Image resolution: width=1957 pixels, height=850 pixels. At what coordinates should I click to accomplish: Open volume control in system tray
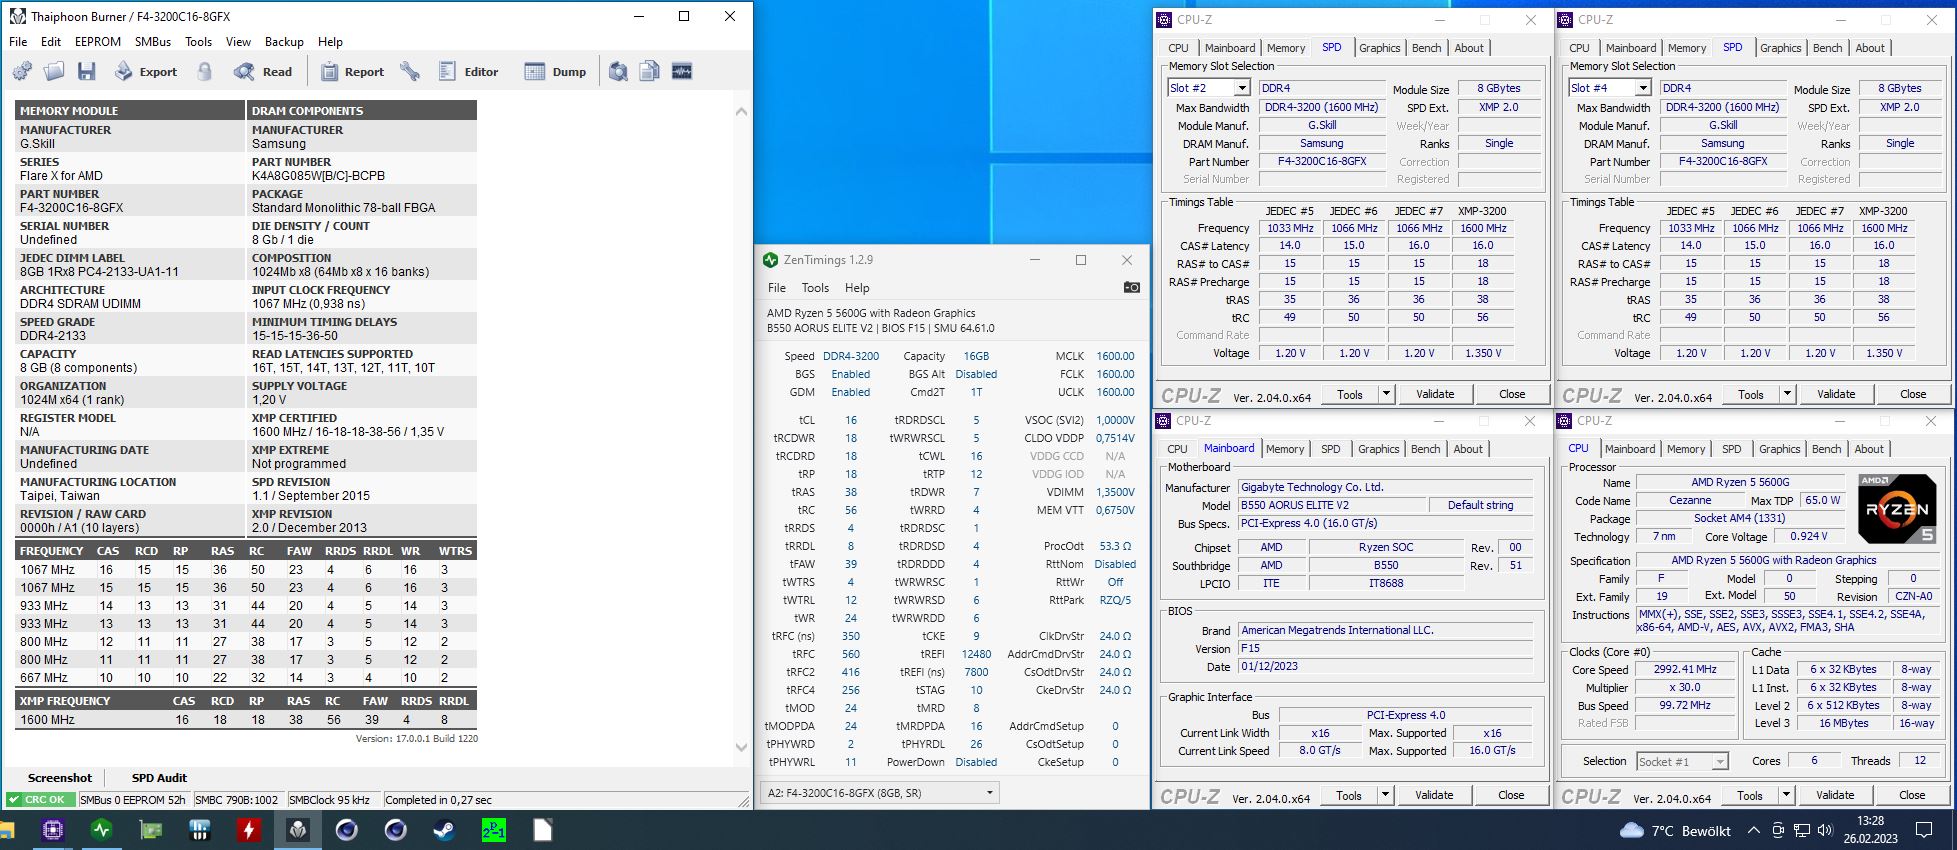[x=1826, y=830]
